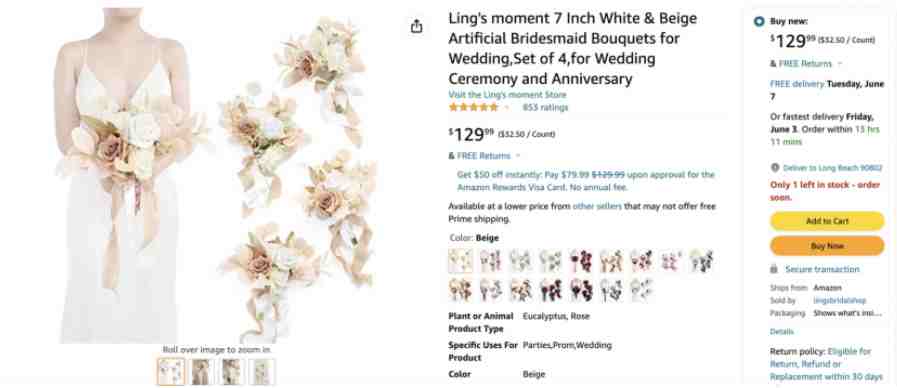The width and height of the screenshot is (897, 388).
Task: Select the Buy new radio button
Action: [759, 22]
